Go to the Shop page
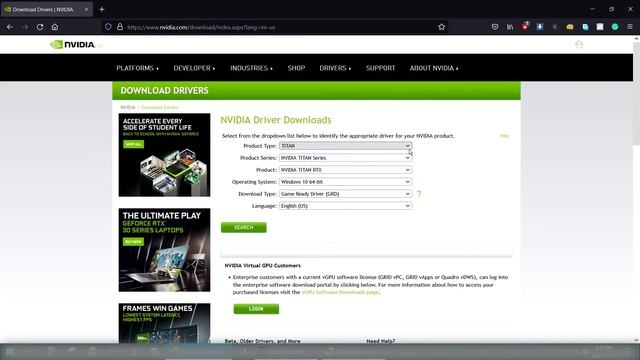 (296, 68)
